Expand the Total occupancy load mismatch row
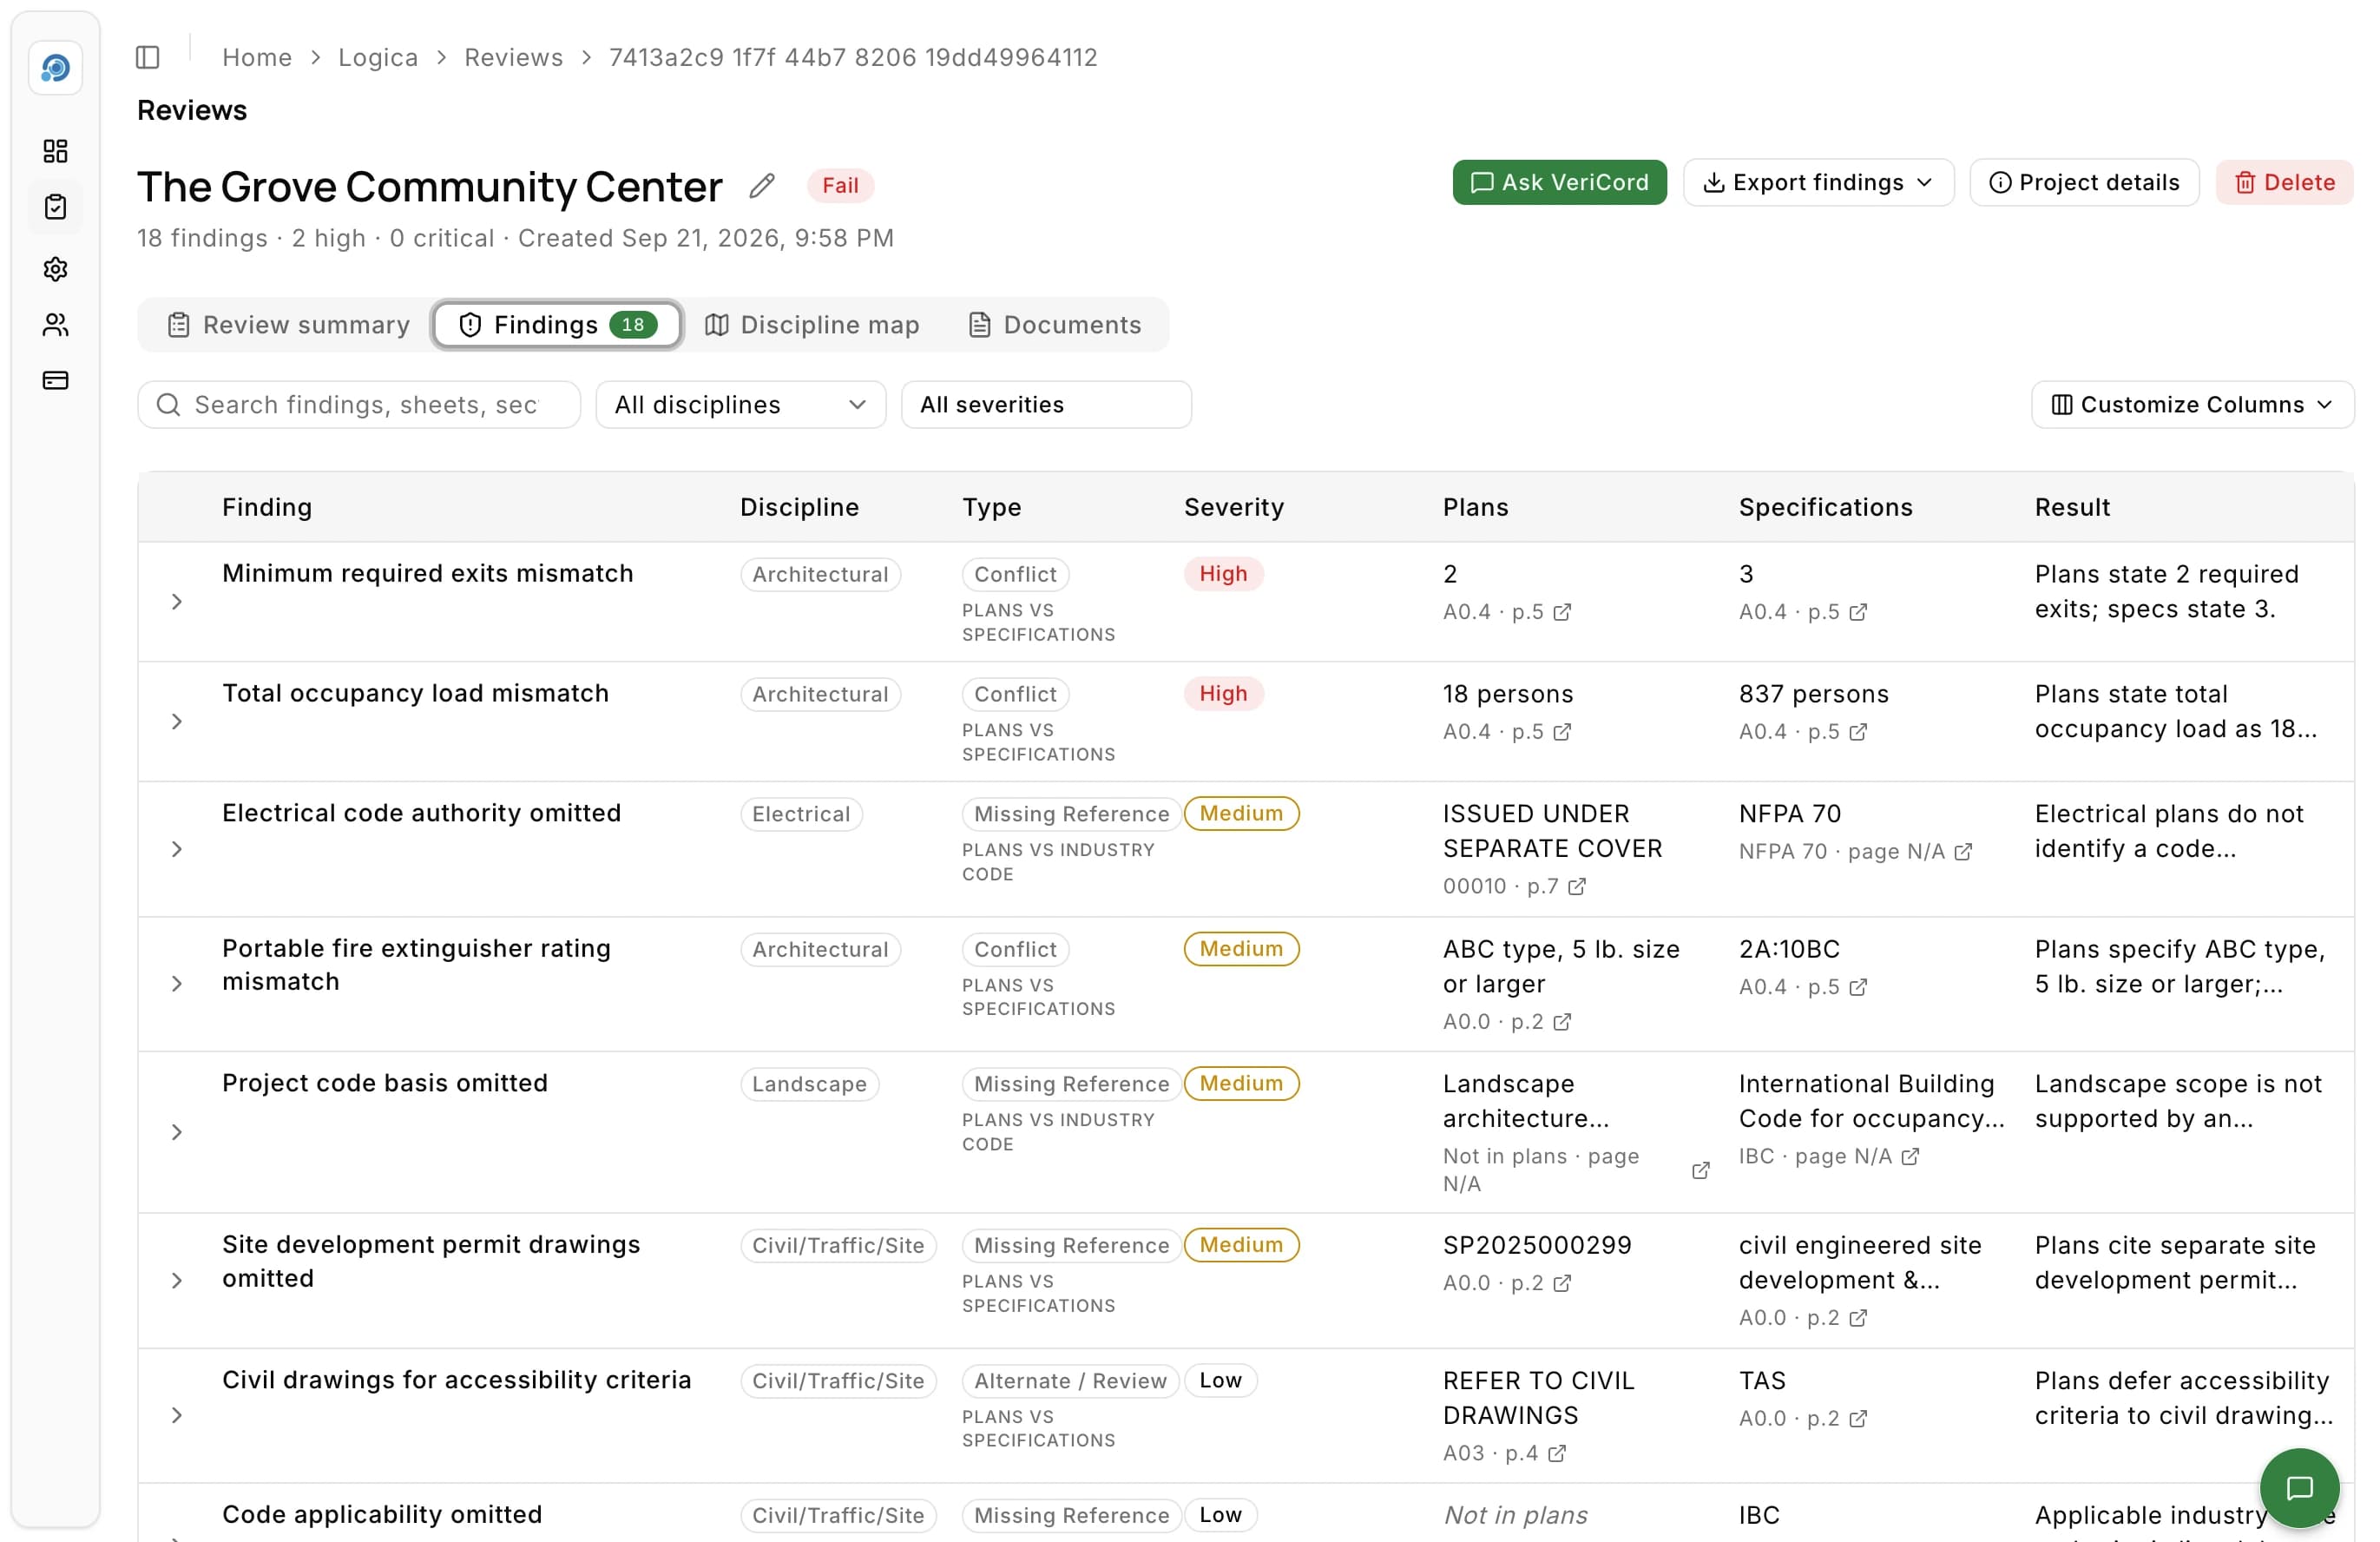 (177, 722)
